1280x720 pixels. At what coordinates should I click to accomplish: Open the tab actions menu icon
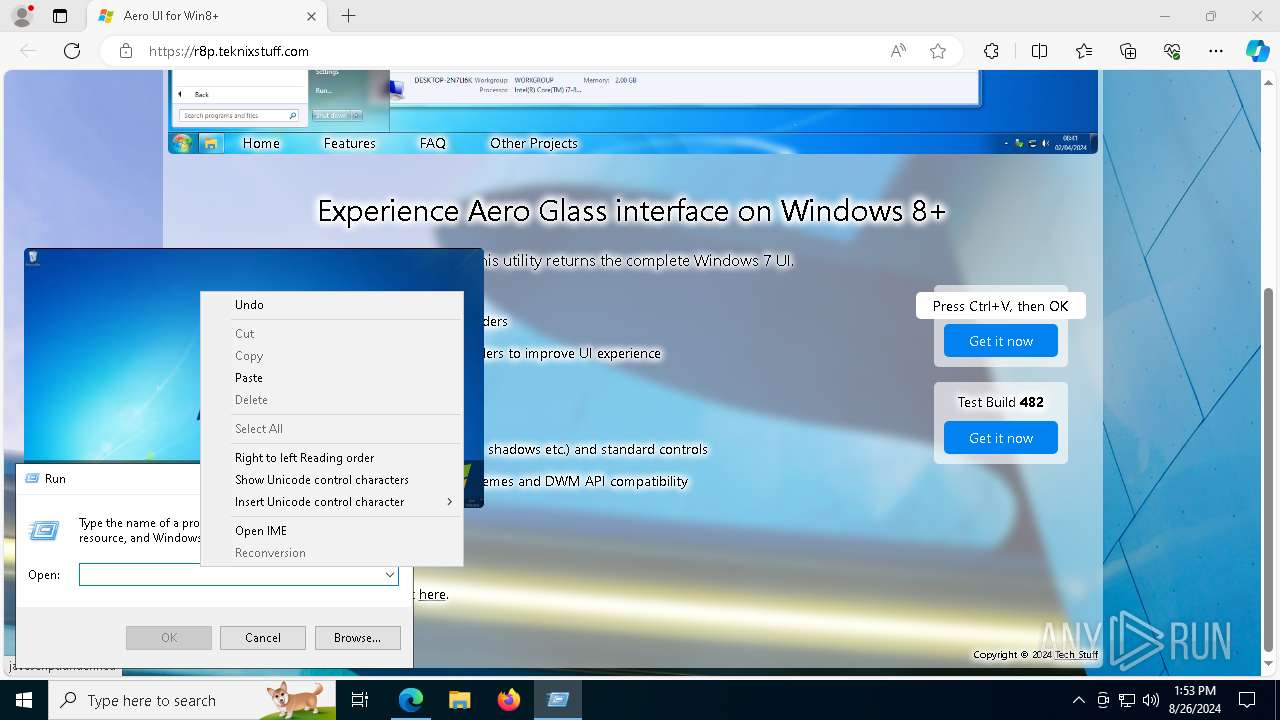(60, 16)
